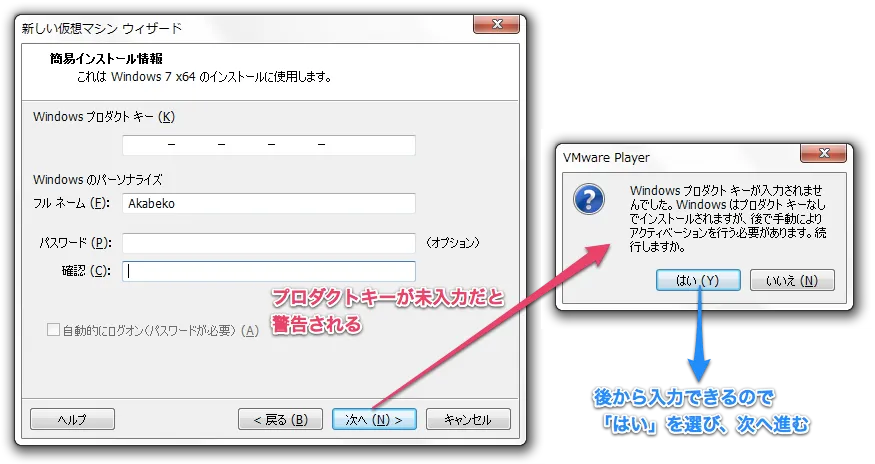Image resolution: width=875 pixels, height=464 pixels.
Task: Decline with いいえ (N) in the VMware Player dialog
Action: [792, 280]
